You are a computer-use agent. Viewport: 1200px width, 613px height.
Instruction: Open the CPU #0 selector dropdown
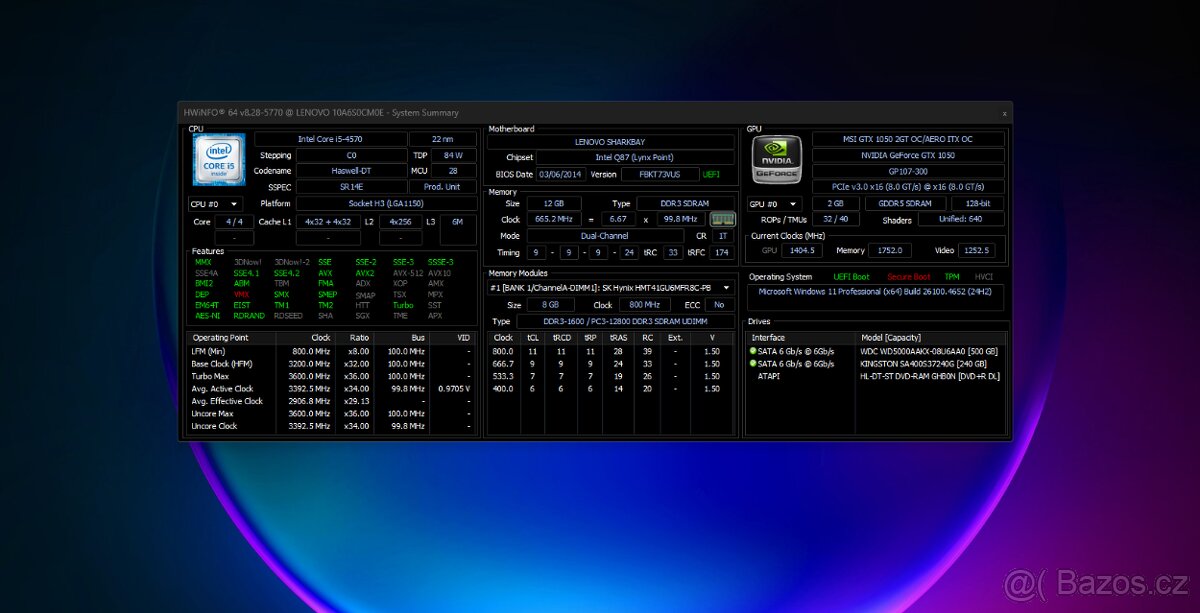click(x=215, y=204)
